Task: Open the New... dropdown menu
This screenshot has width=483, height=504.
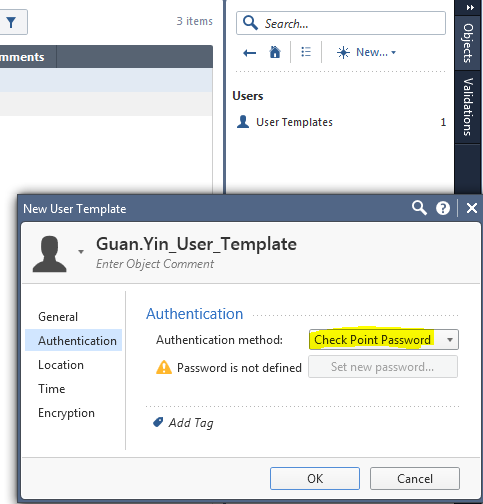Action: [366, 52]
